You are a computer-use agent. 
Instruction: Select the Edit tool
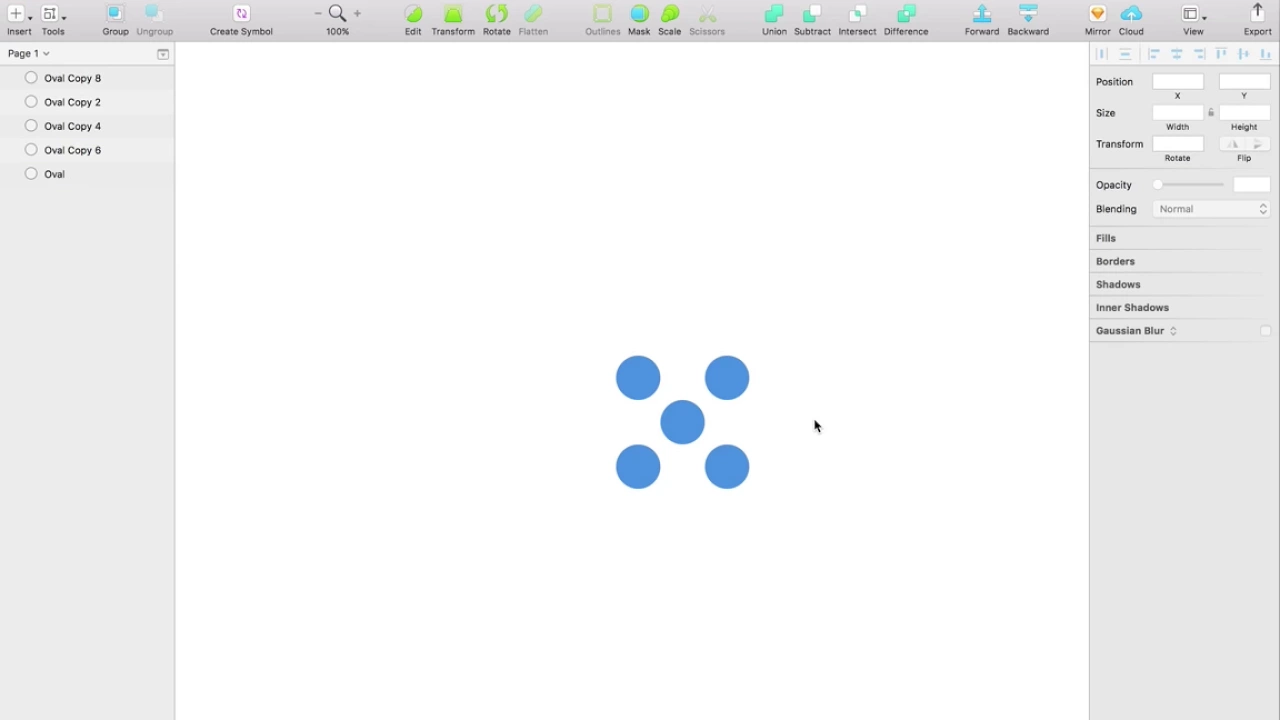[413, 19]
